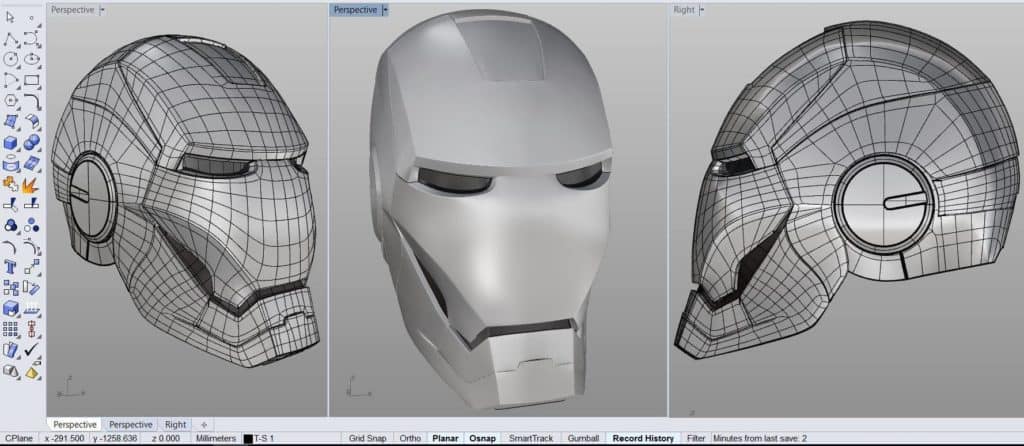Open the center active Perspective viewport menu arrow

point(386,10)
